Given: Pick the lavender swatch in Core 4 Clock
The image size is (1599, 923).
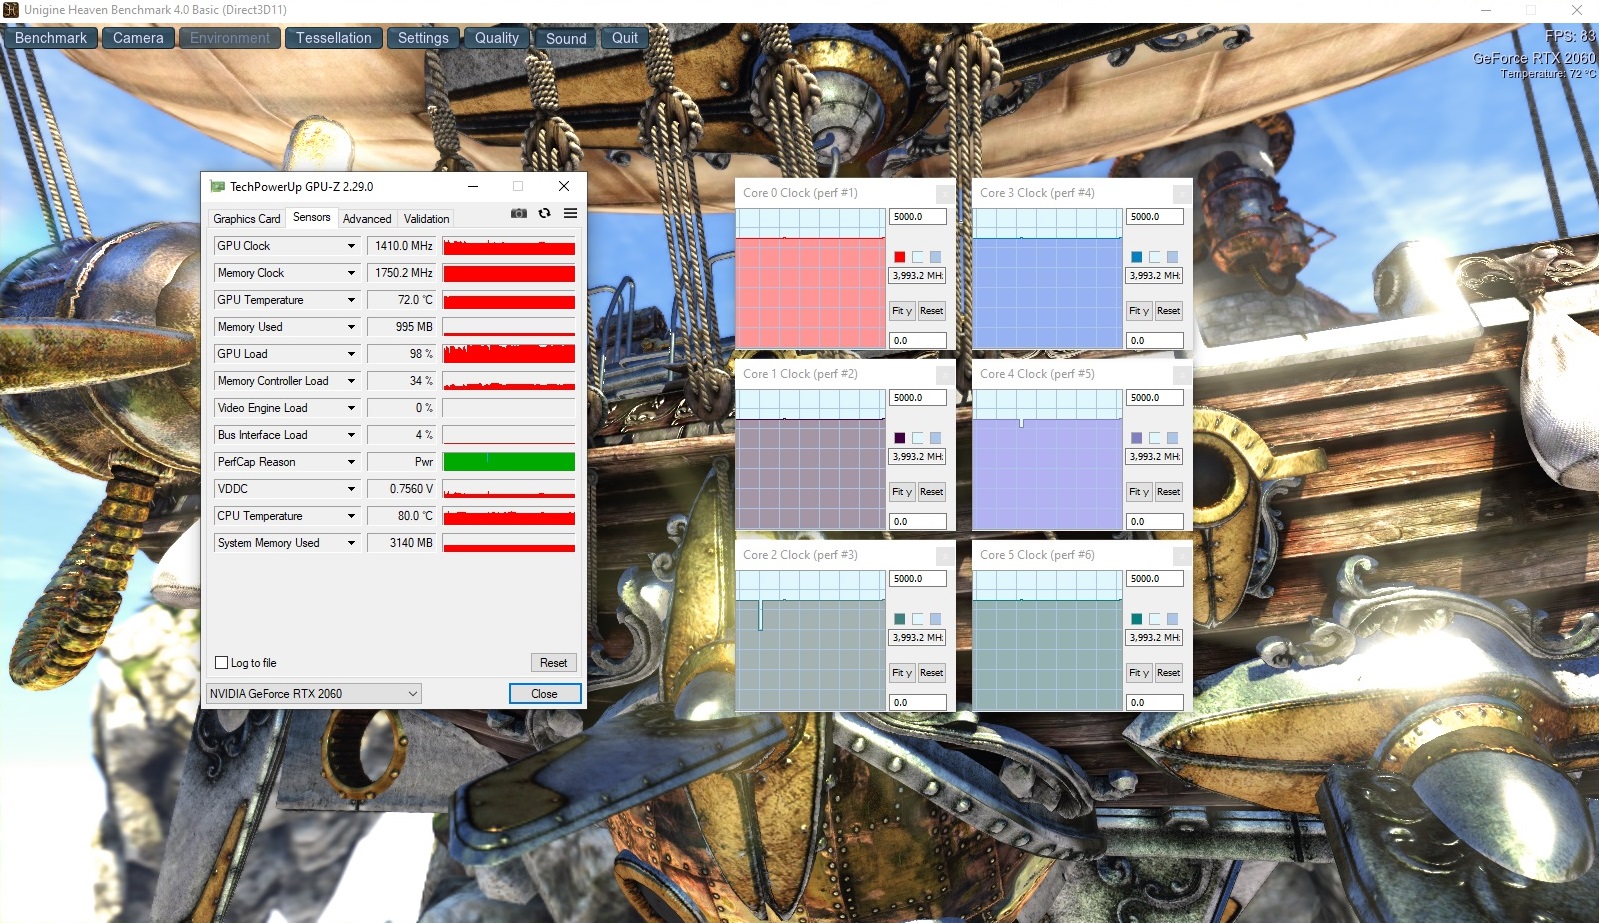Looking at the screenshot, I should (x=1137, y=438).
